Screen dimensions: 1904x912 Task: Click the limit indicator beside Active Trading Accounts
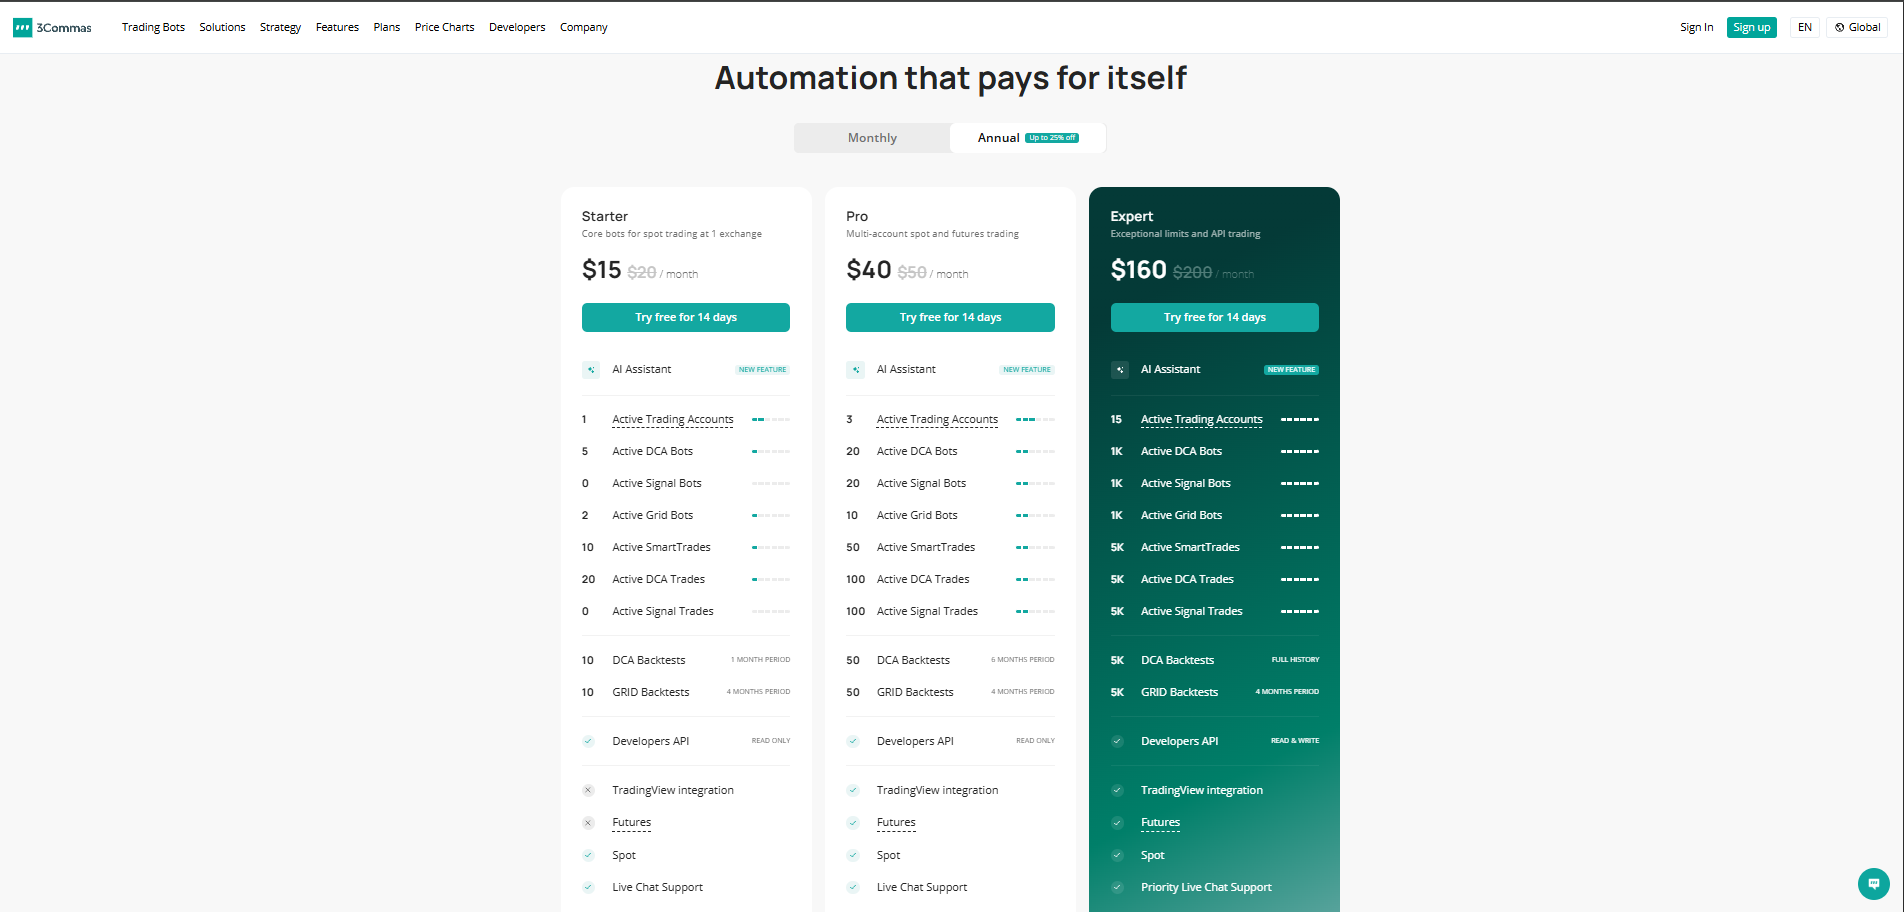[769, 419]
